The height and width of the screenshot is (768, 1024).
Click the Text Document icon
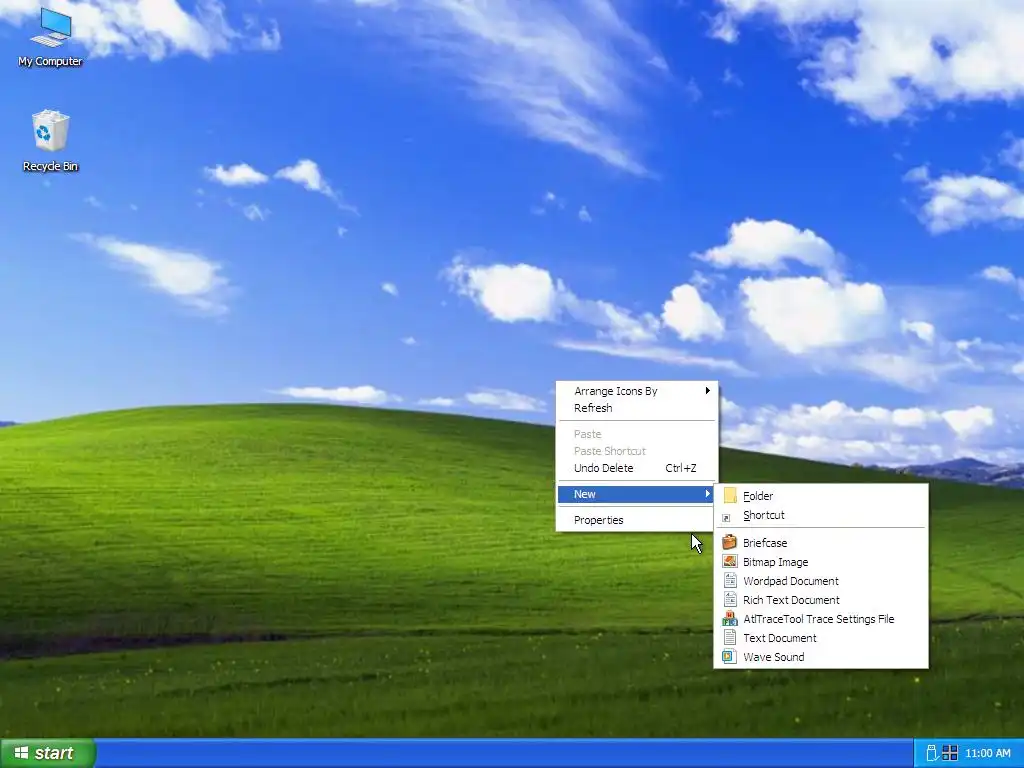pos(729,637)
